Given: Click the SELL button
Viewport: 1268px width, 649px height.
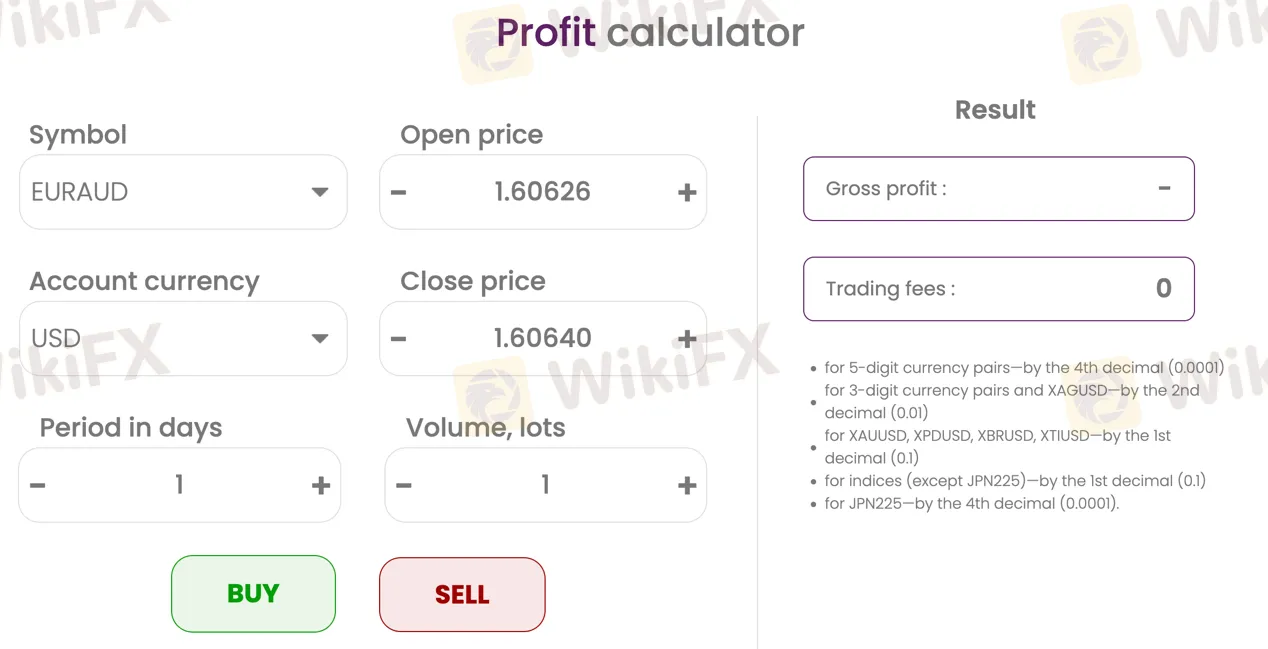Looking at the screenshot, I should click(x=462, y=593).
